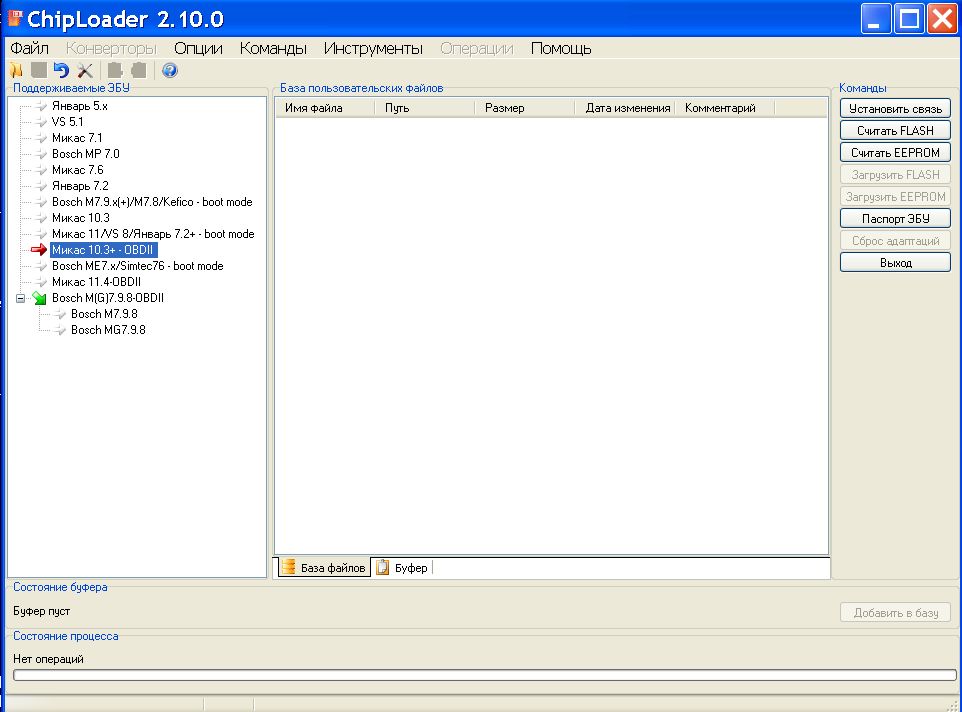This screenshot has height=712, width=962.
Task: Select the Bosch MG7.9.8 child item
Action: [109, 330]
